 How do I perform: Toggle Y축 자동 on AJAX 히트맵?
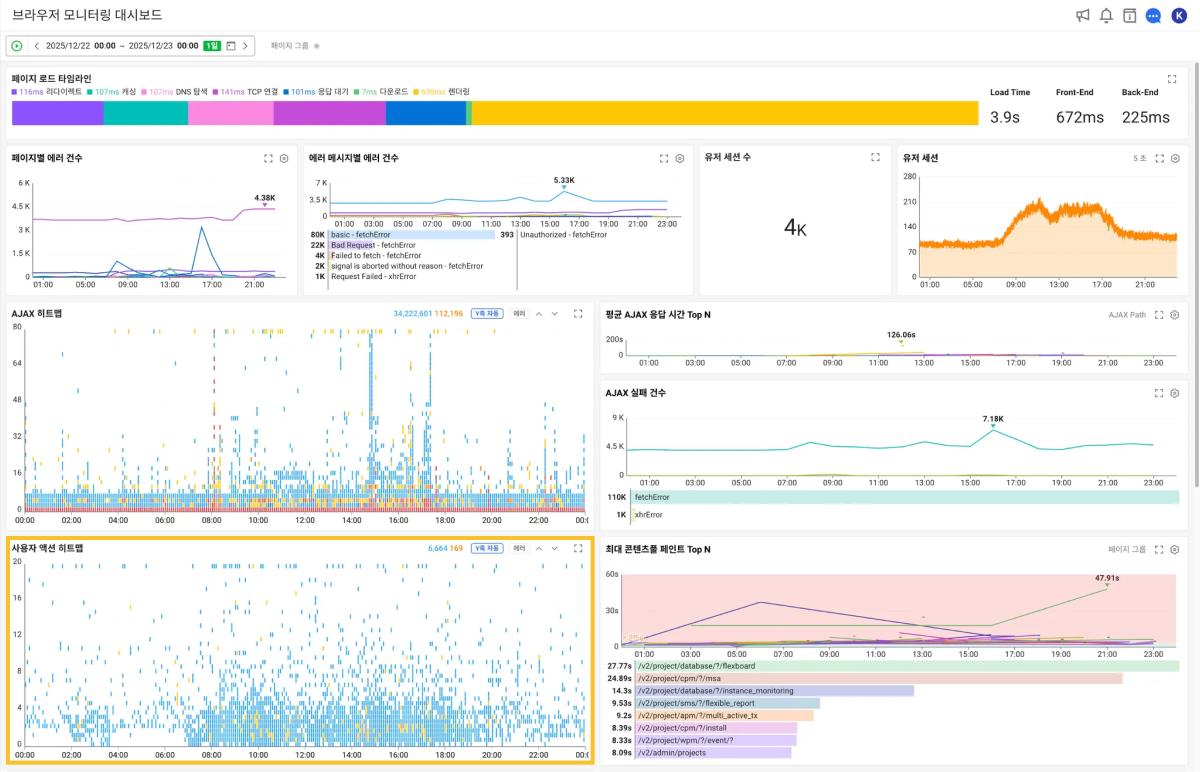tap(487, 313)
